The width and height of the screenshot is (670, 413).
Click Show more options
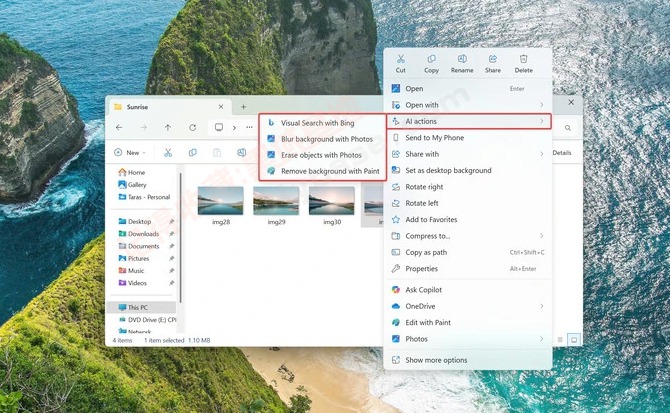(436, 360)
